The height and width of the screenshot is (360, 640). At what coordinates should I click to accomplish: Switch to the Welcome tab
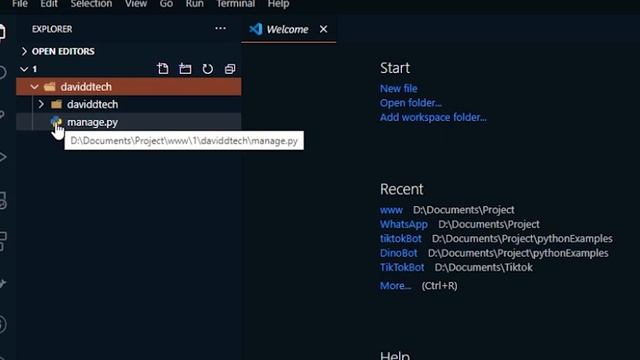pyautogui.click(x=288, y=29)
